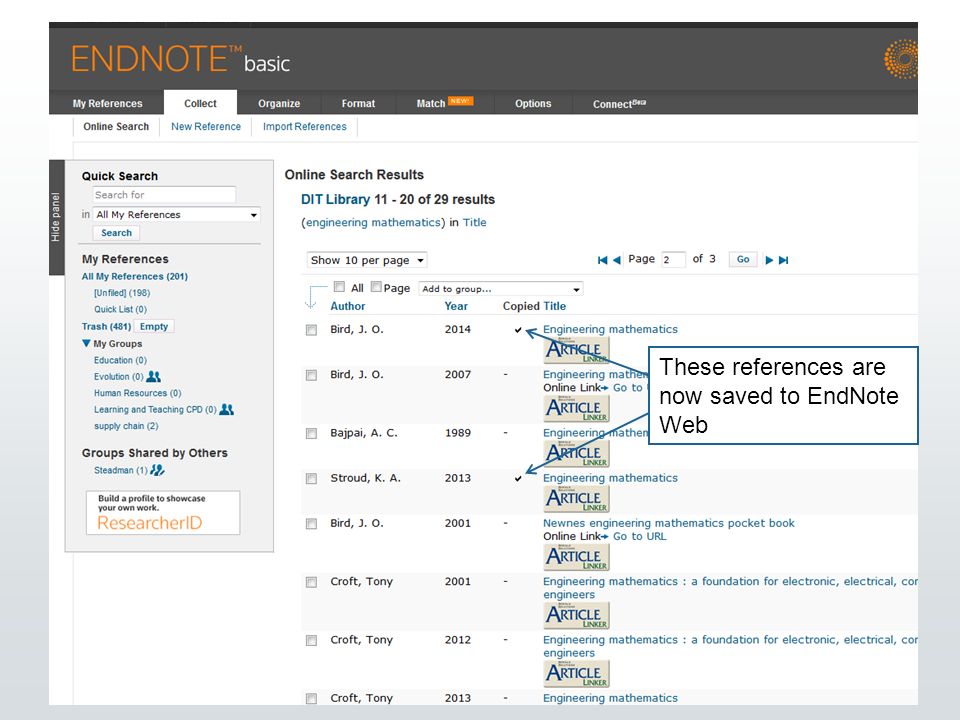Open the Format tab
This screenshot has width=960, height=720.
pyautogui.click(x=358, y=103)
